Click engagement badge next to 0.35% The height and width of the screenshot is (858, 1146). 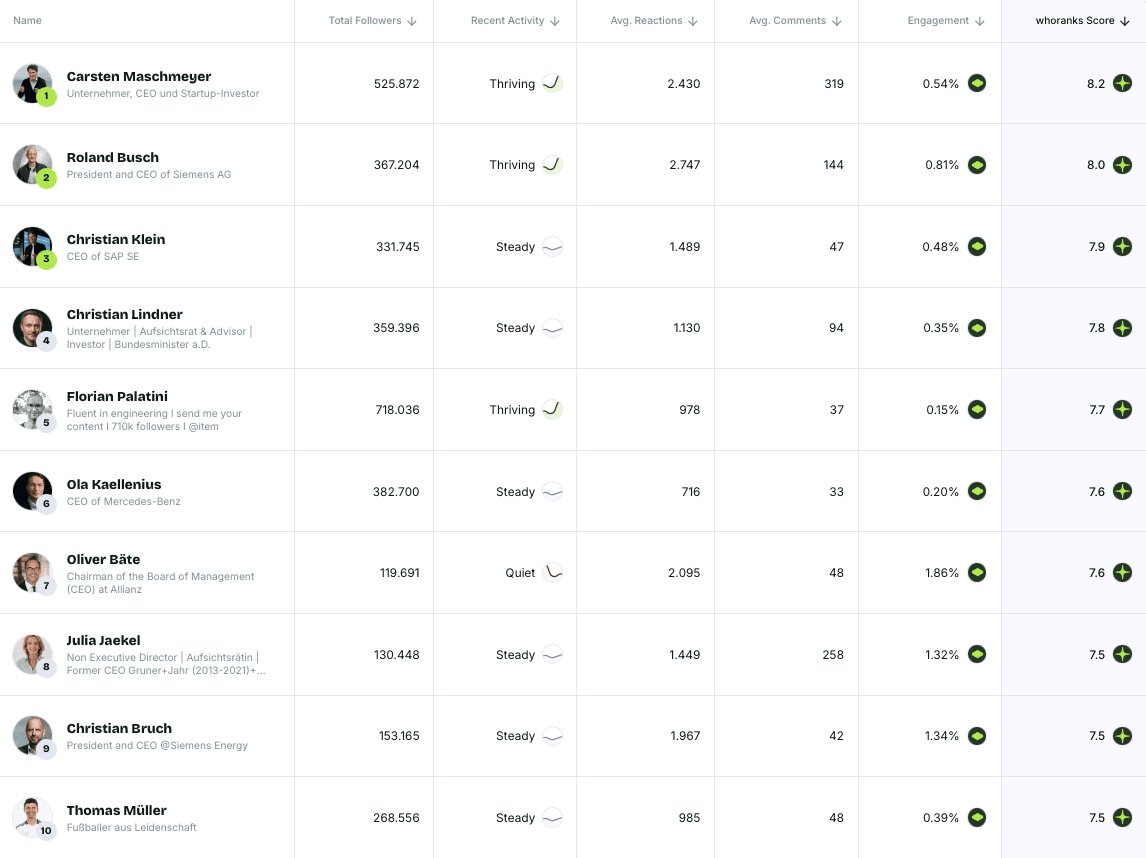tap(977, 328)
